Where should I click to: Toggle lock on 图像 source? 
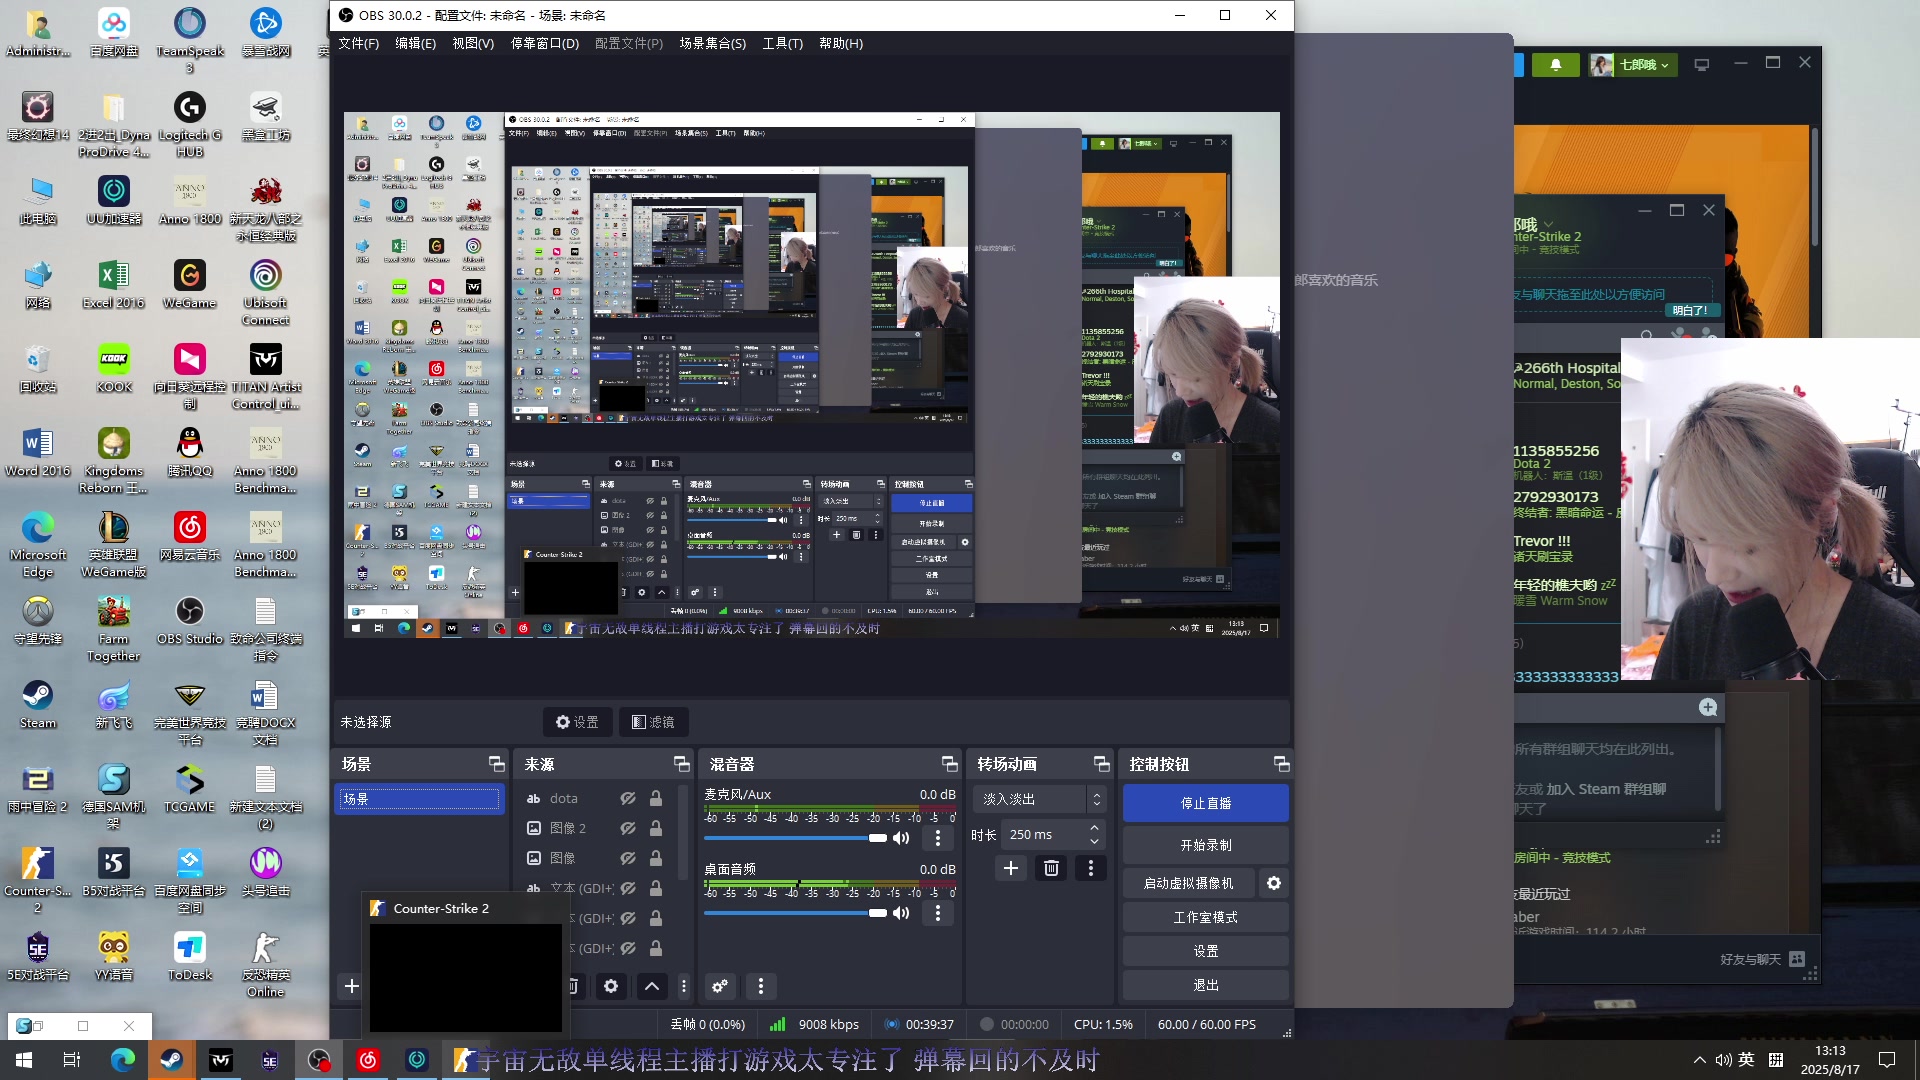coord(656,858)
